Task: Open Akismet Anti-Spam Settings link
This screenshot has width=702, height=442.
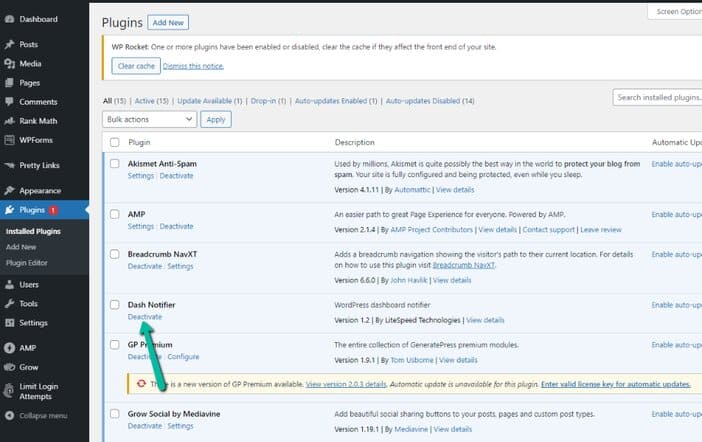Action: point(141,176)
